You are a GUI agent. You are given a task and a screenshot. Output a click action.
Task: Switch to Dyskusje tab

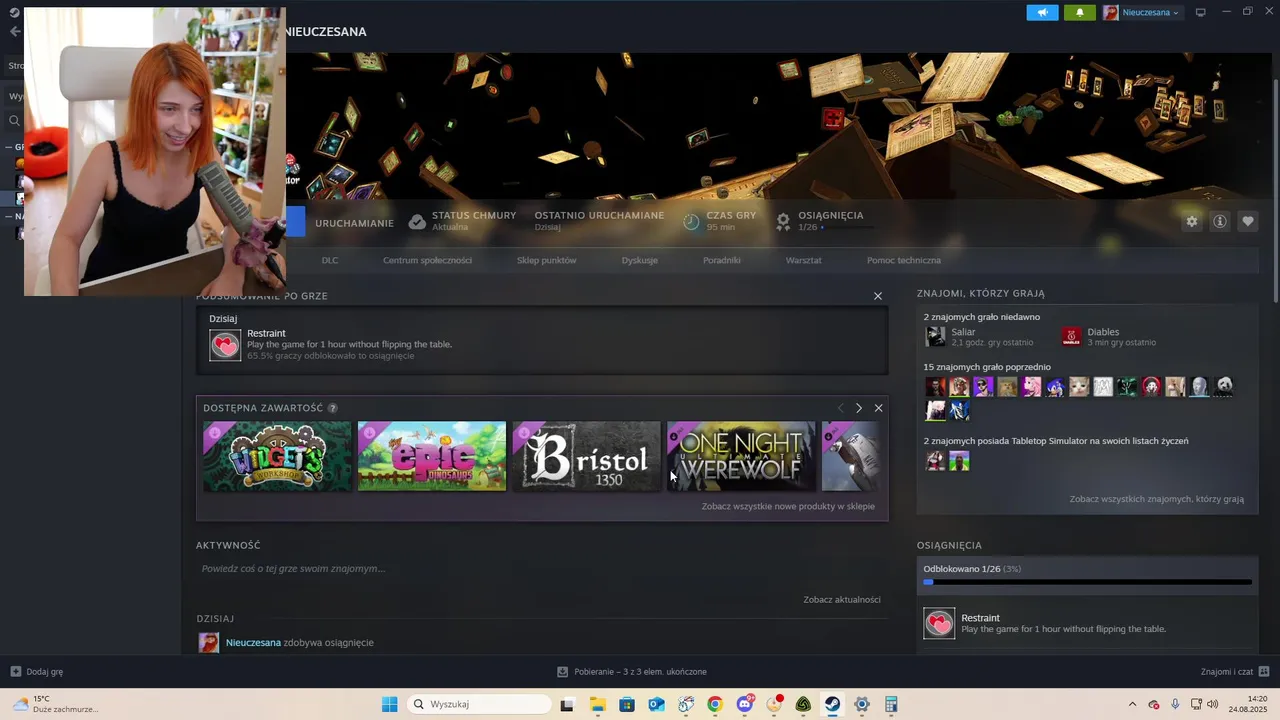[x=639, y=260]
